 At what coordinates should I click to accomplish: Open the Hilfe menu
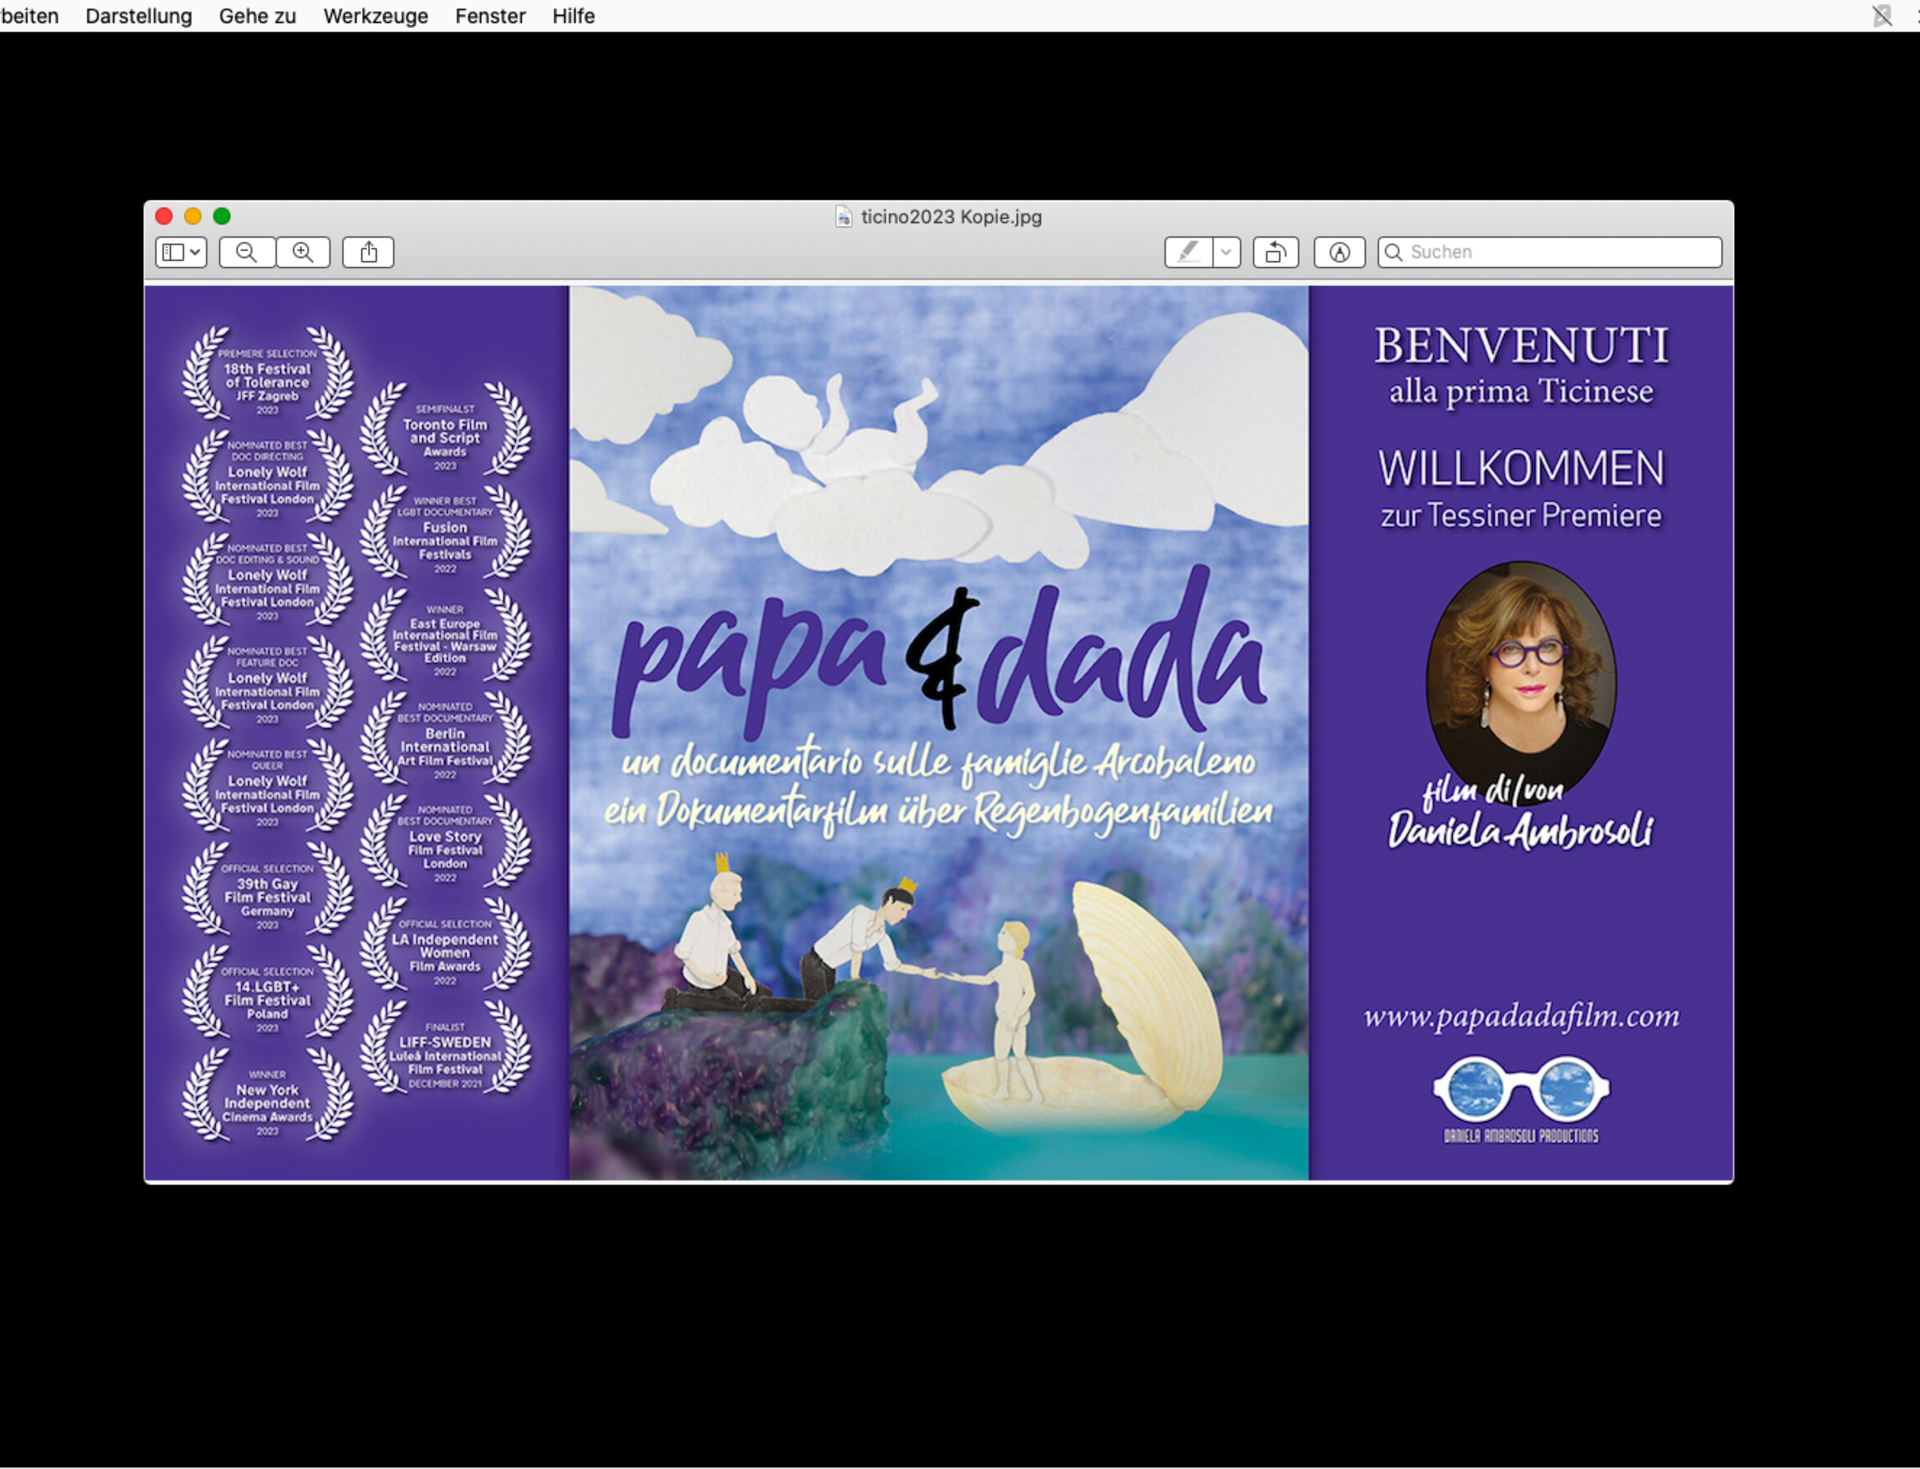pyautogui.click(x=573, y=16)
